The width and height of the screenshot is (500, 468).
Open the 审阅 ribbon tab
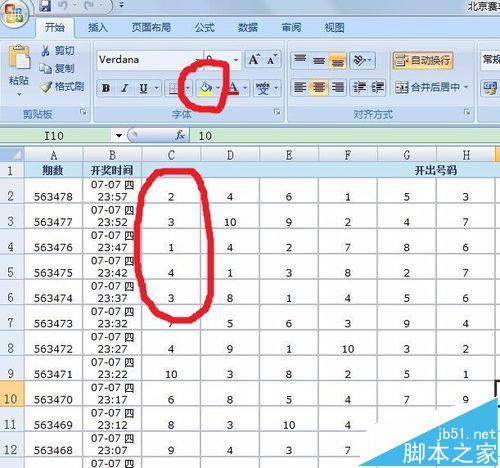pyautogui.click(x=291, y=27)
